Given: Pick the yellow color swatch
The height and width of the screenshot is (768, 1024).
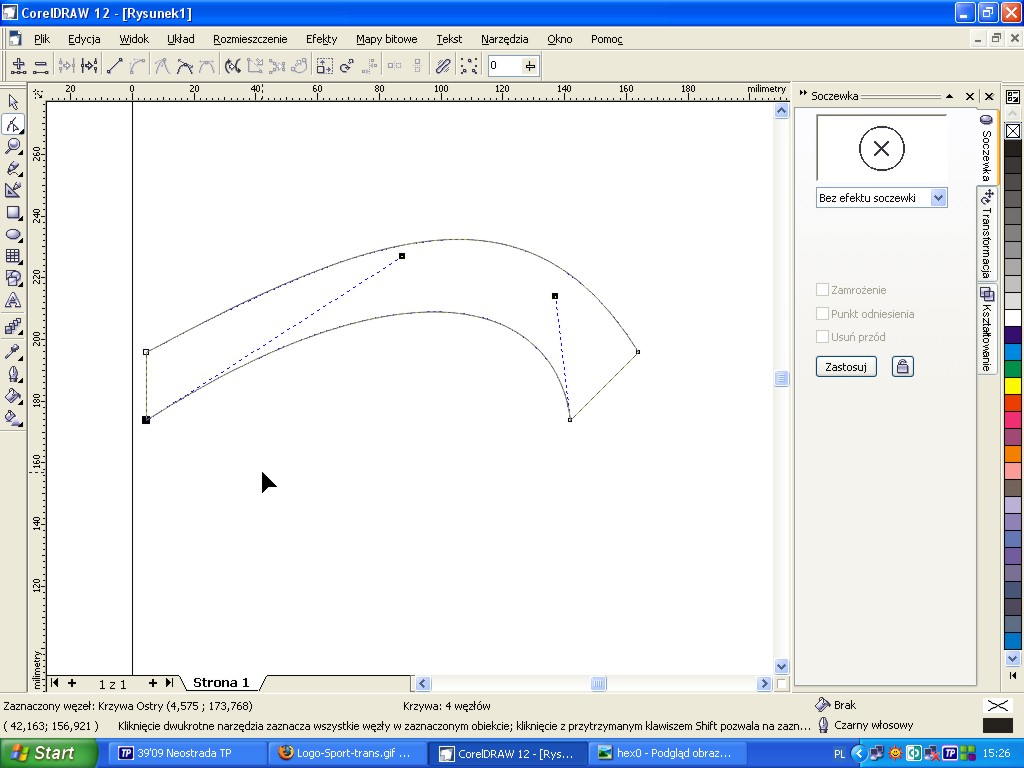Looking at the screenshot, I should tap(1012, 385).
